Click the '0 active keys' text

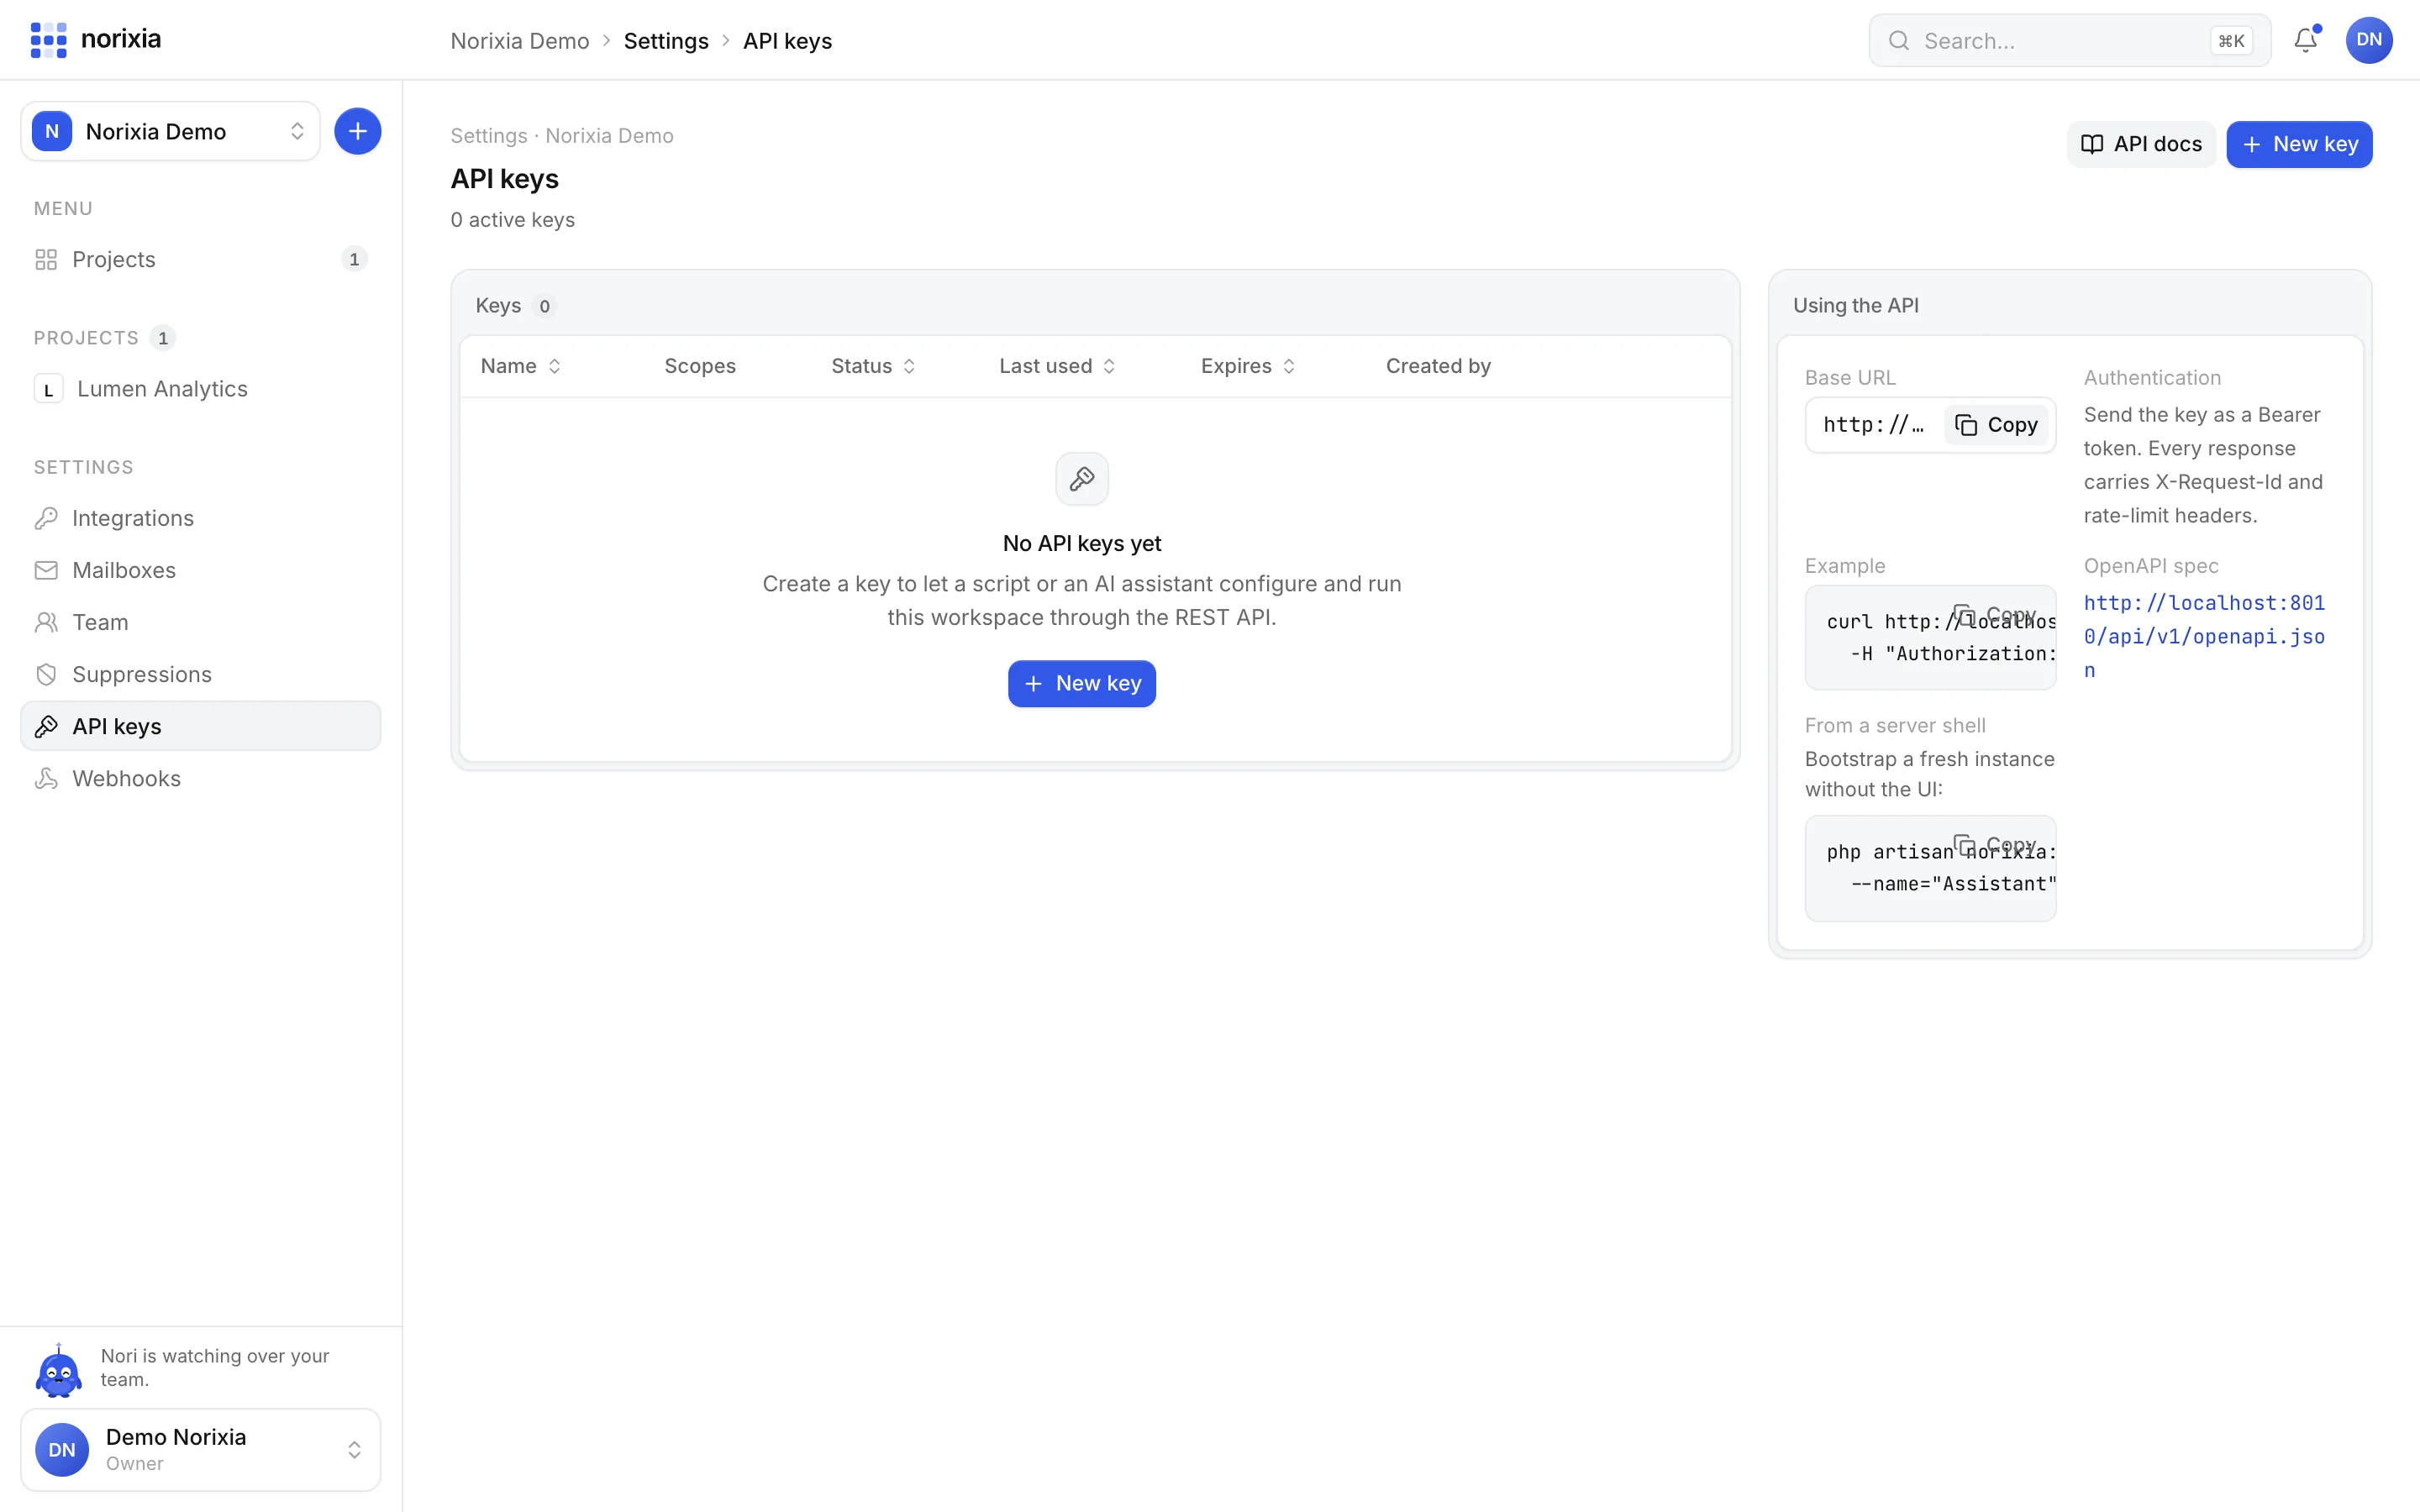click(x=512, y=220)
